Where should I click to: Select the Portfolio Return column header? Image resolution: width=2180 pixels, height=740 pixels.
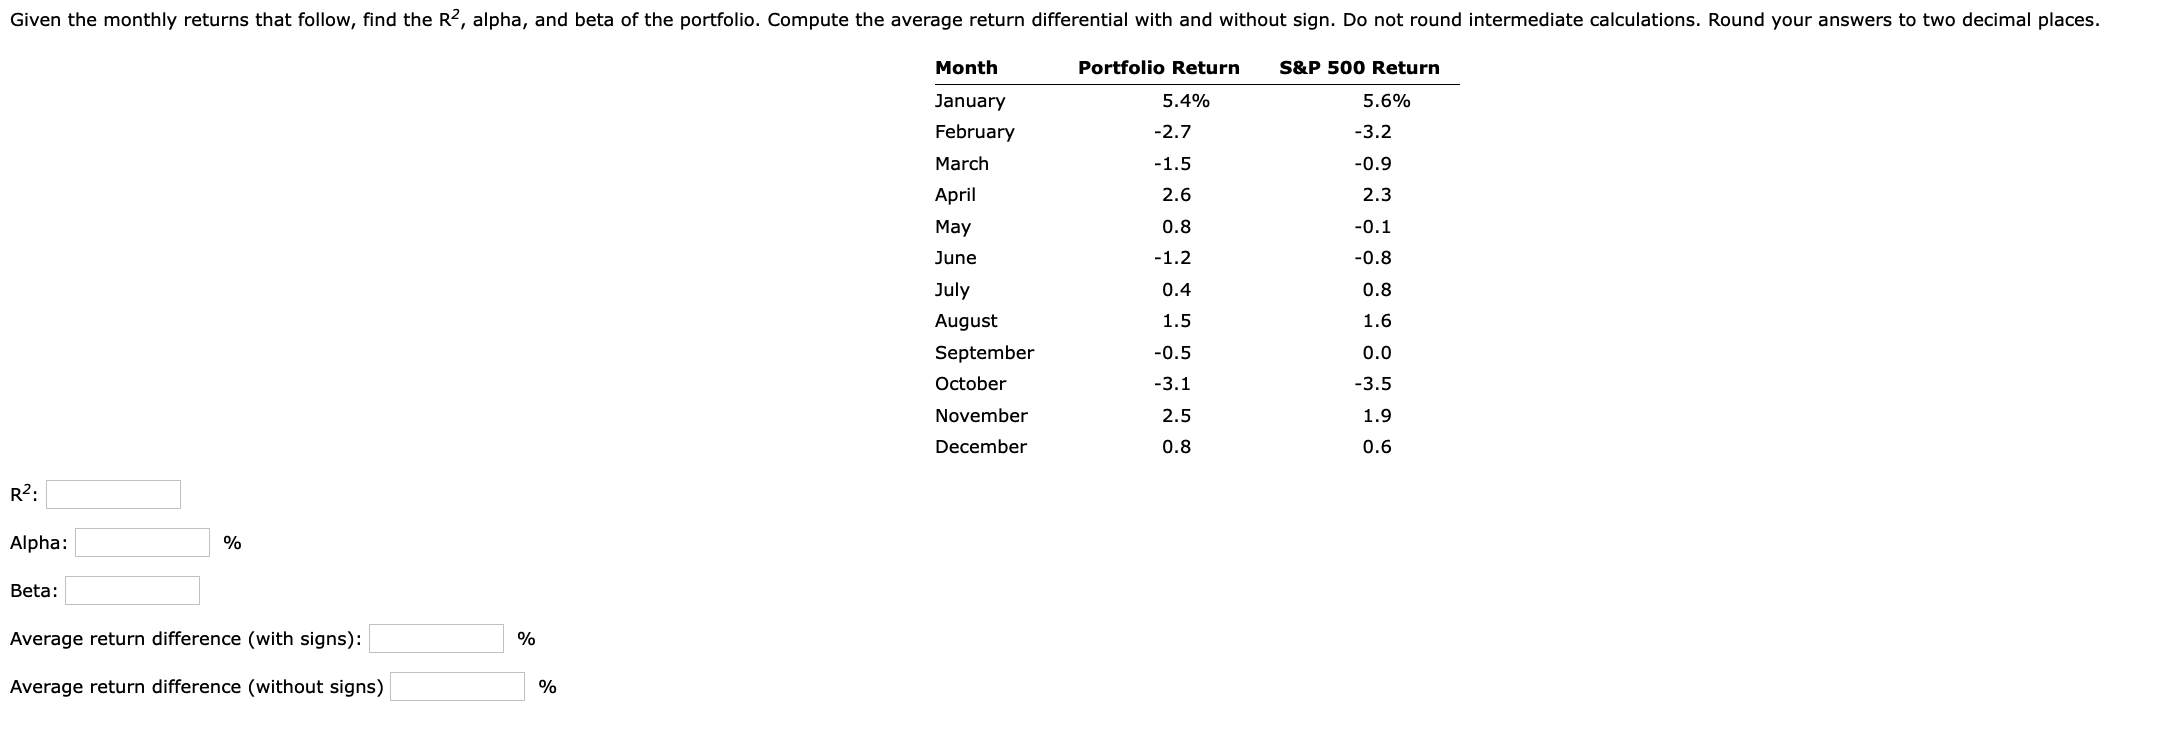tap(1157, 67)
